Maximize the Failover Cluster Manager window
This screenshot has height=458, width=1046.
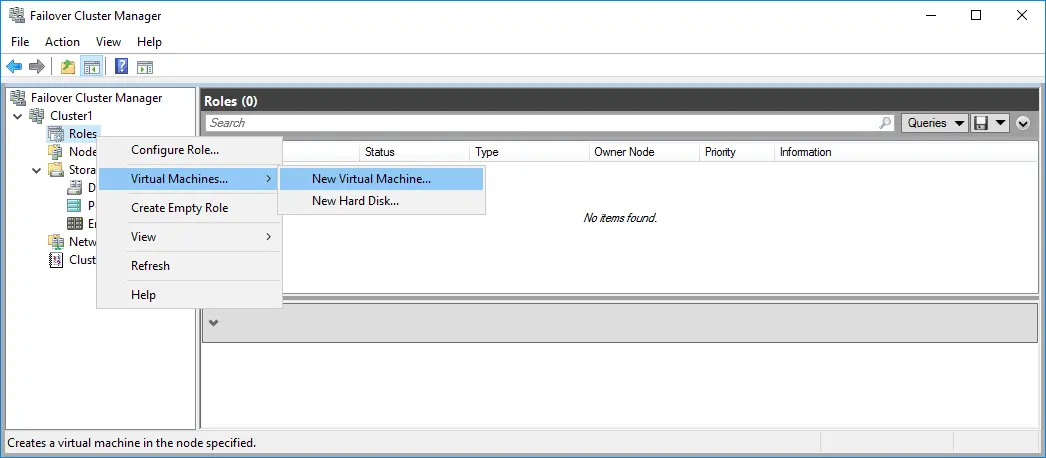(x=976, y=15)
